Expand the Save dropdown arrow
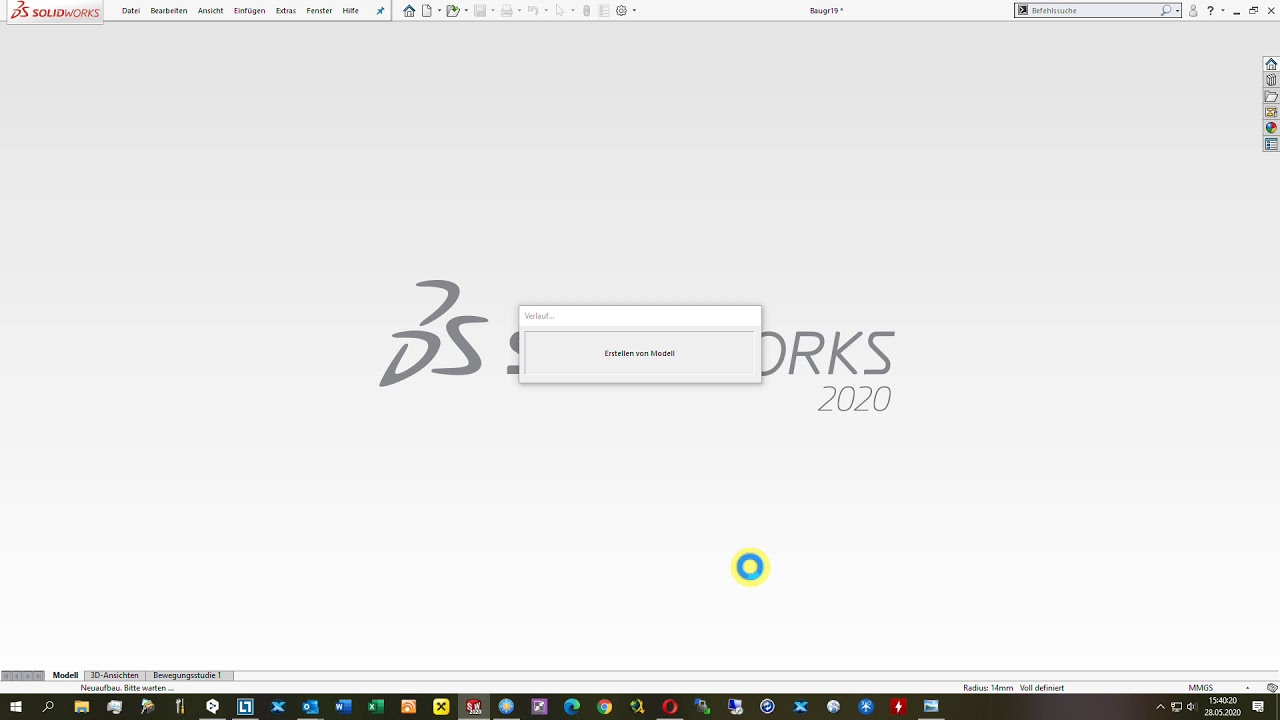The image size is (1280, 720). pos(493,10)
